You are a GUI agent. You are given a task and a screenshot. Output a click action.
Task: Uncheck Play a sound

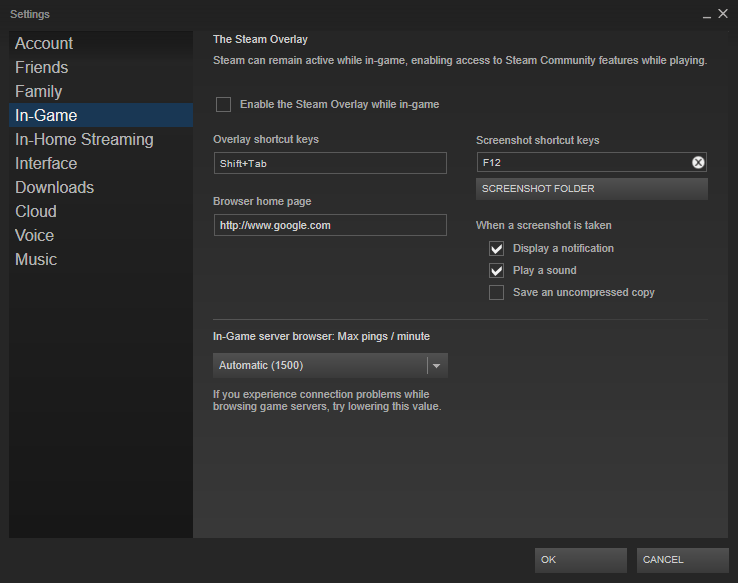[x=497, y=271]
